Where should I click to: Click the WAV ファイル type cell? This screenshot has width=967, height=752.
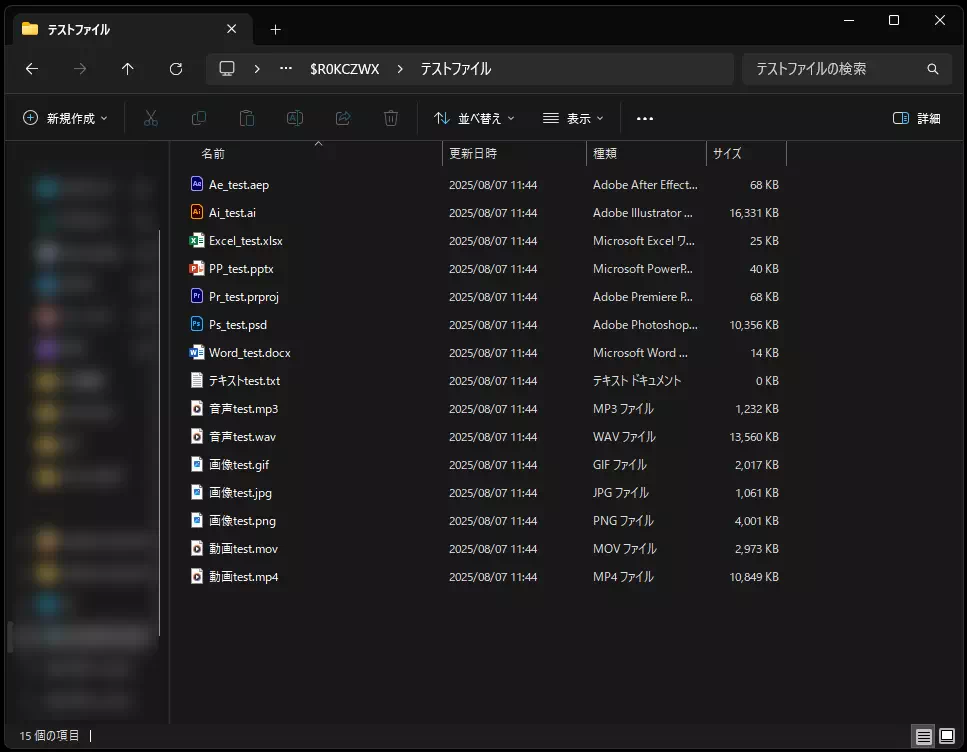pos(624,436)
